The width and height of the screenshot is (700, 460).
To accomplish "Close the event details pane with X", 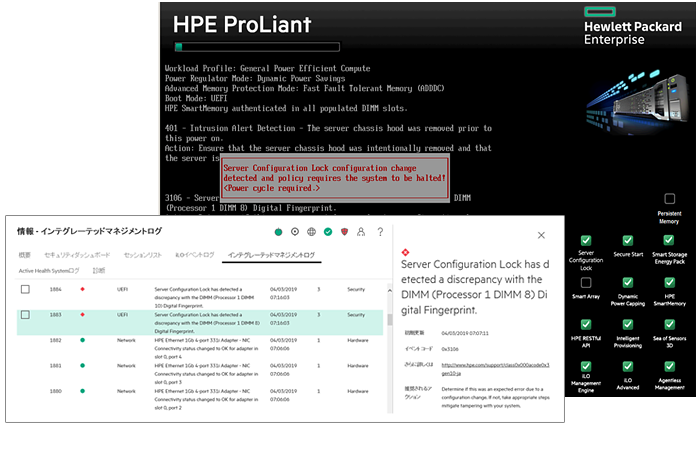I will [x=542, y=235].
